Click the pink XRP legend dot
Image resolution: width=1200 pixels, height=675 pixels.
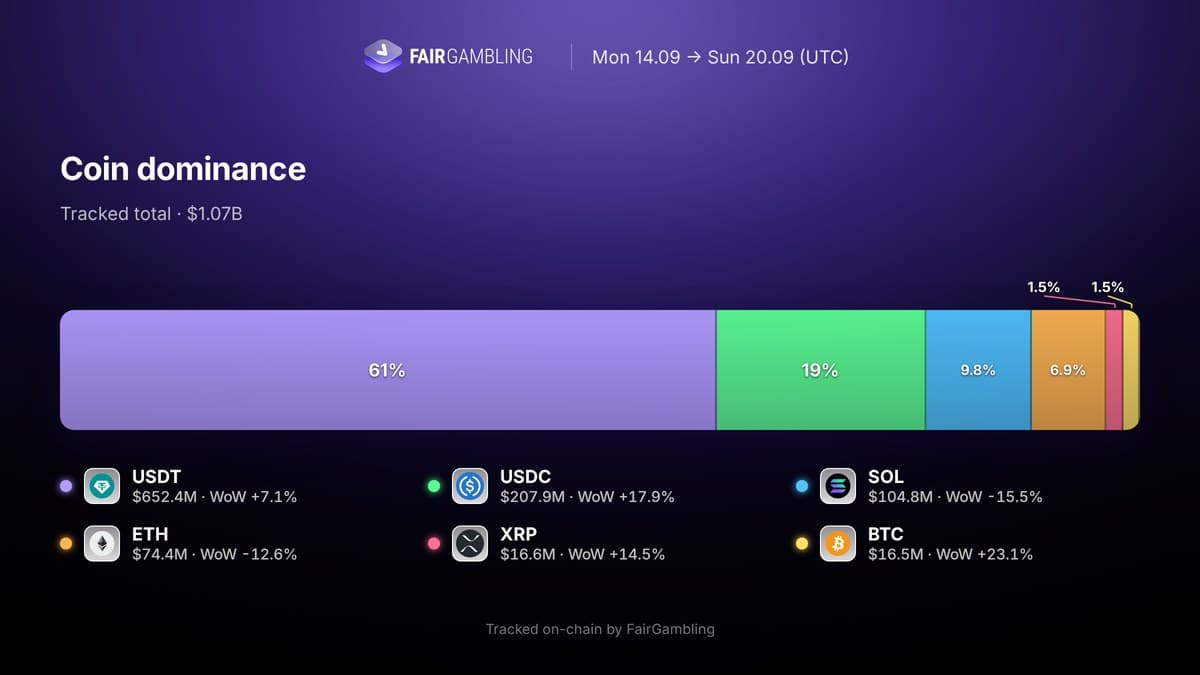pyautogui.click(x=434, y=543)
